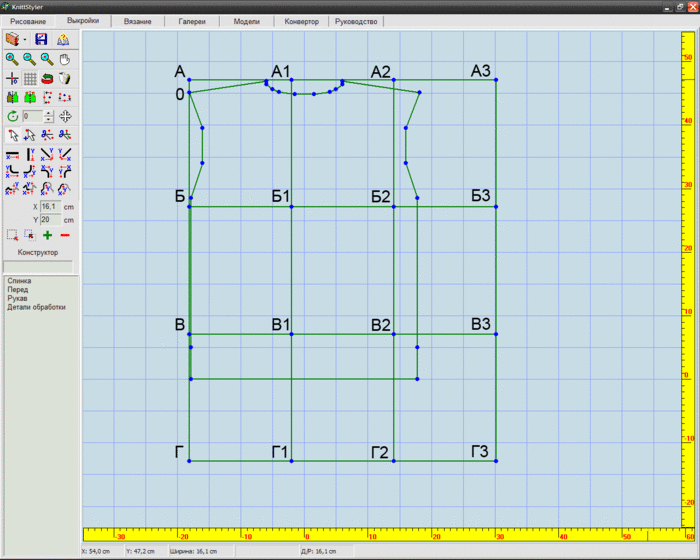Viewport: 700px width, 560px height.
Task: Click the overlapping dotted rectangles selection icon
Action: [29, 235]
